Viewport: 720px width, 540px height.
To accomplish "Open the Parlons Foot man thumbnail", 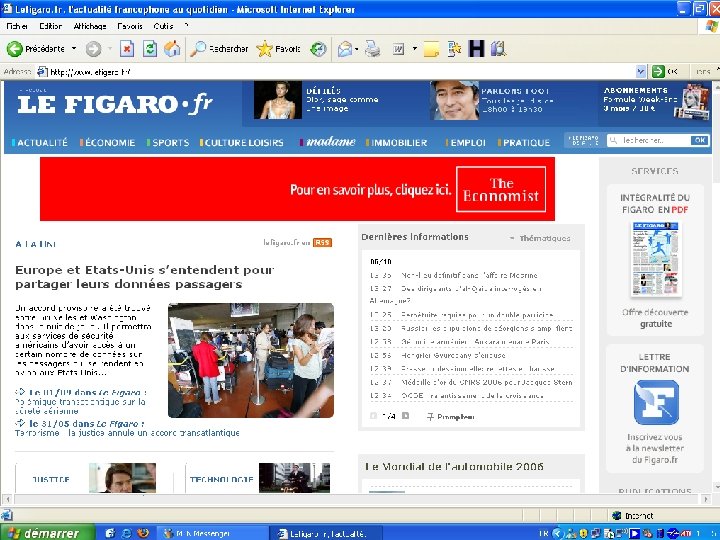I will pyautogui.click(x=455, y=100).
